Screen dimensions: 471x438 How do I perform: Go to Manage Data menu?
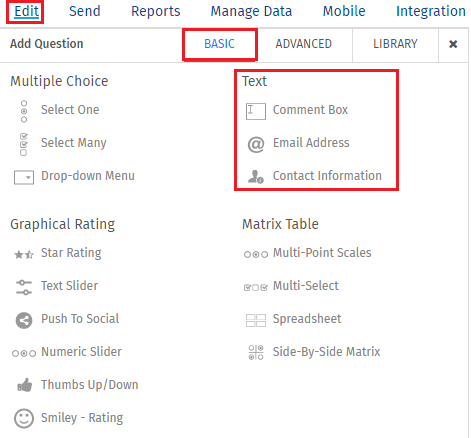pyautogui.click(x=251, y=11)
